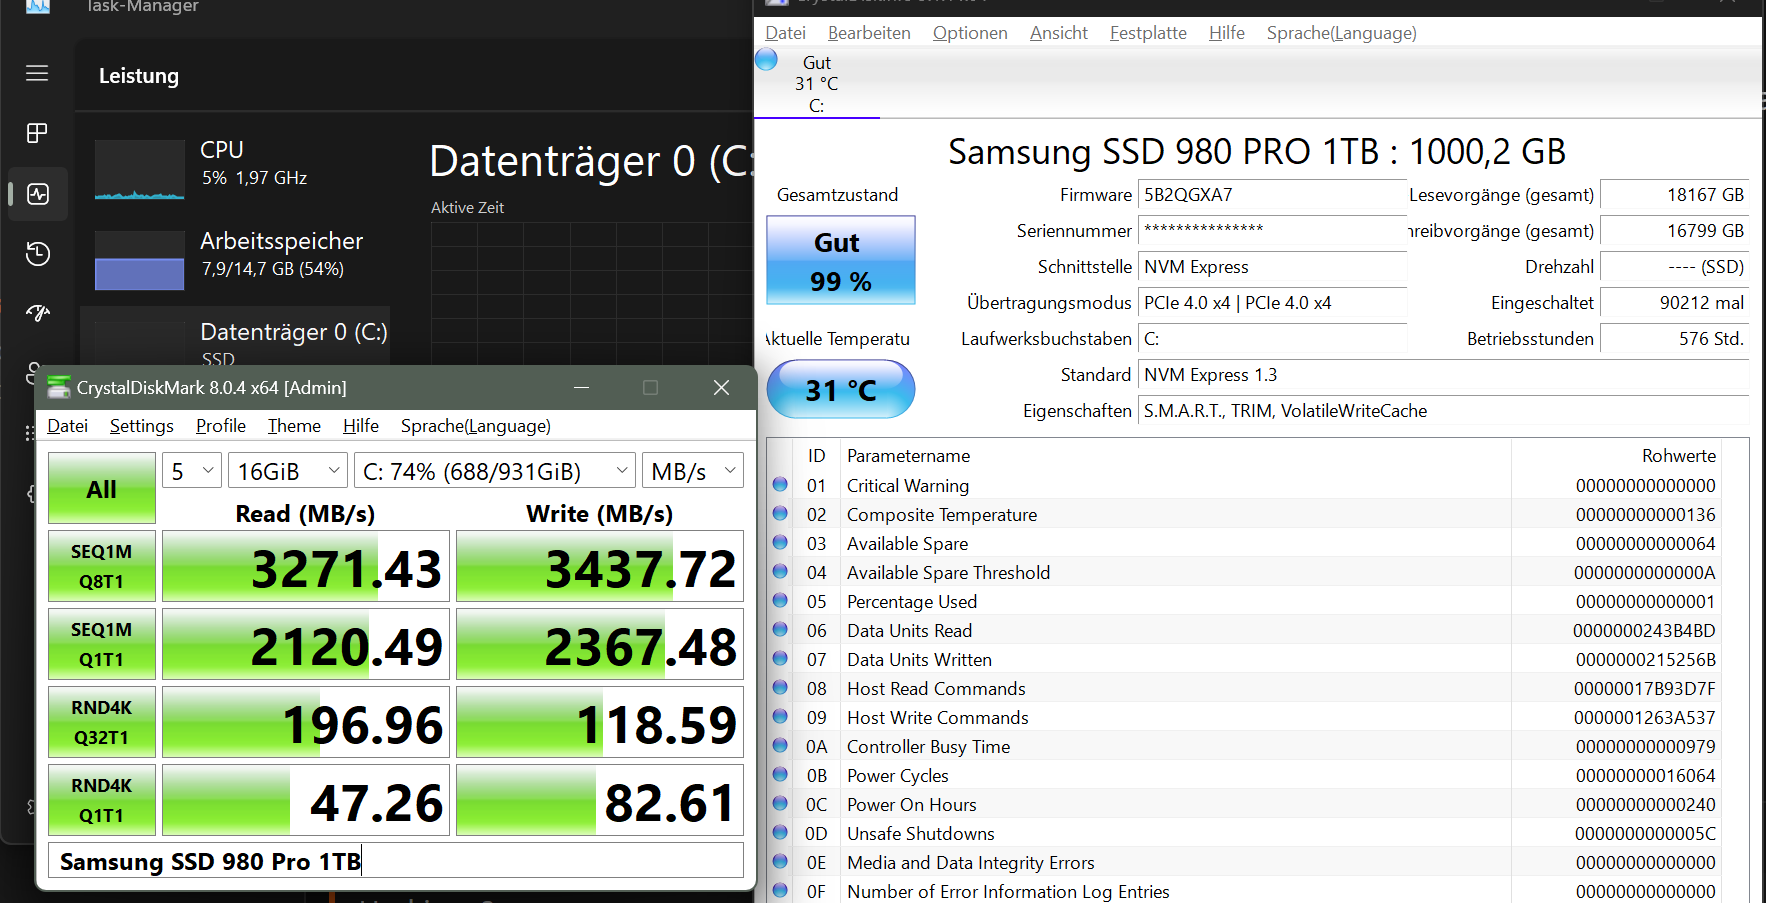Click the Gut 99 % health status button
This screenshot has height=903, width=1766.
point(841,260)
